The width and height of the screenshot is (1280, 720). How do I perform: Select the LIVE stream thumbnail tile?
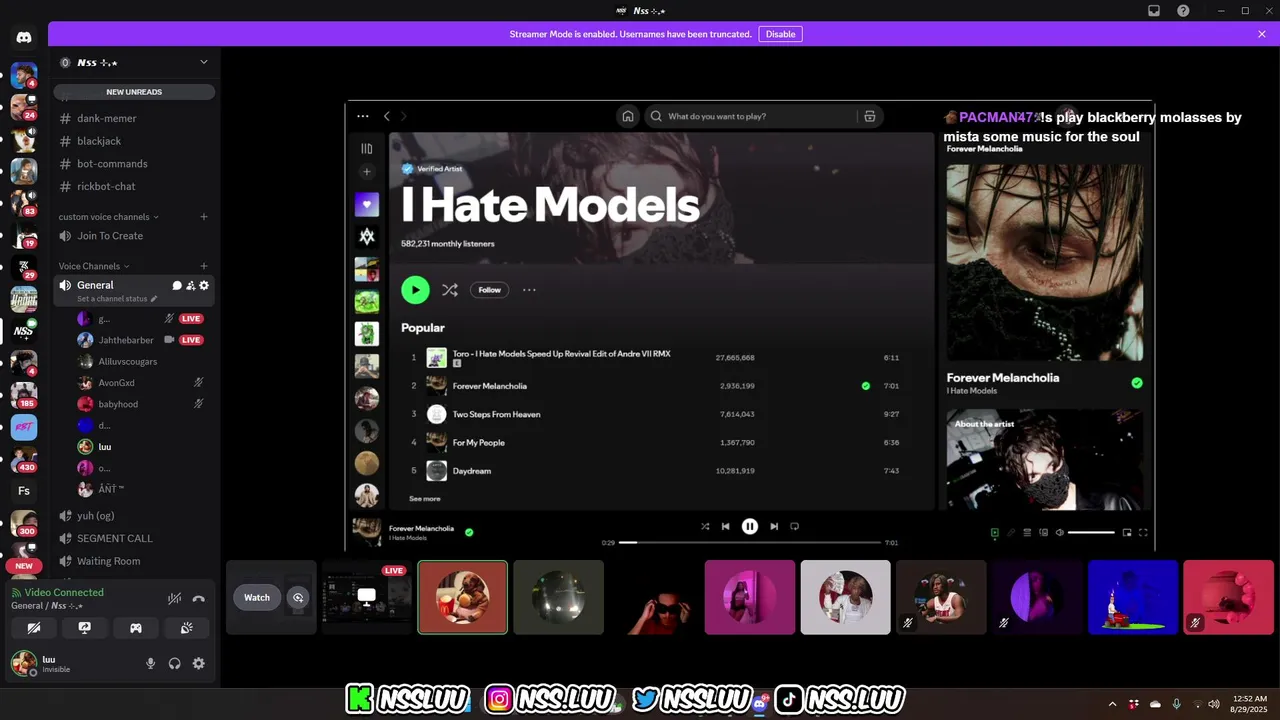click(366, 597)
